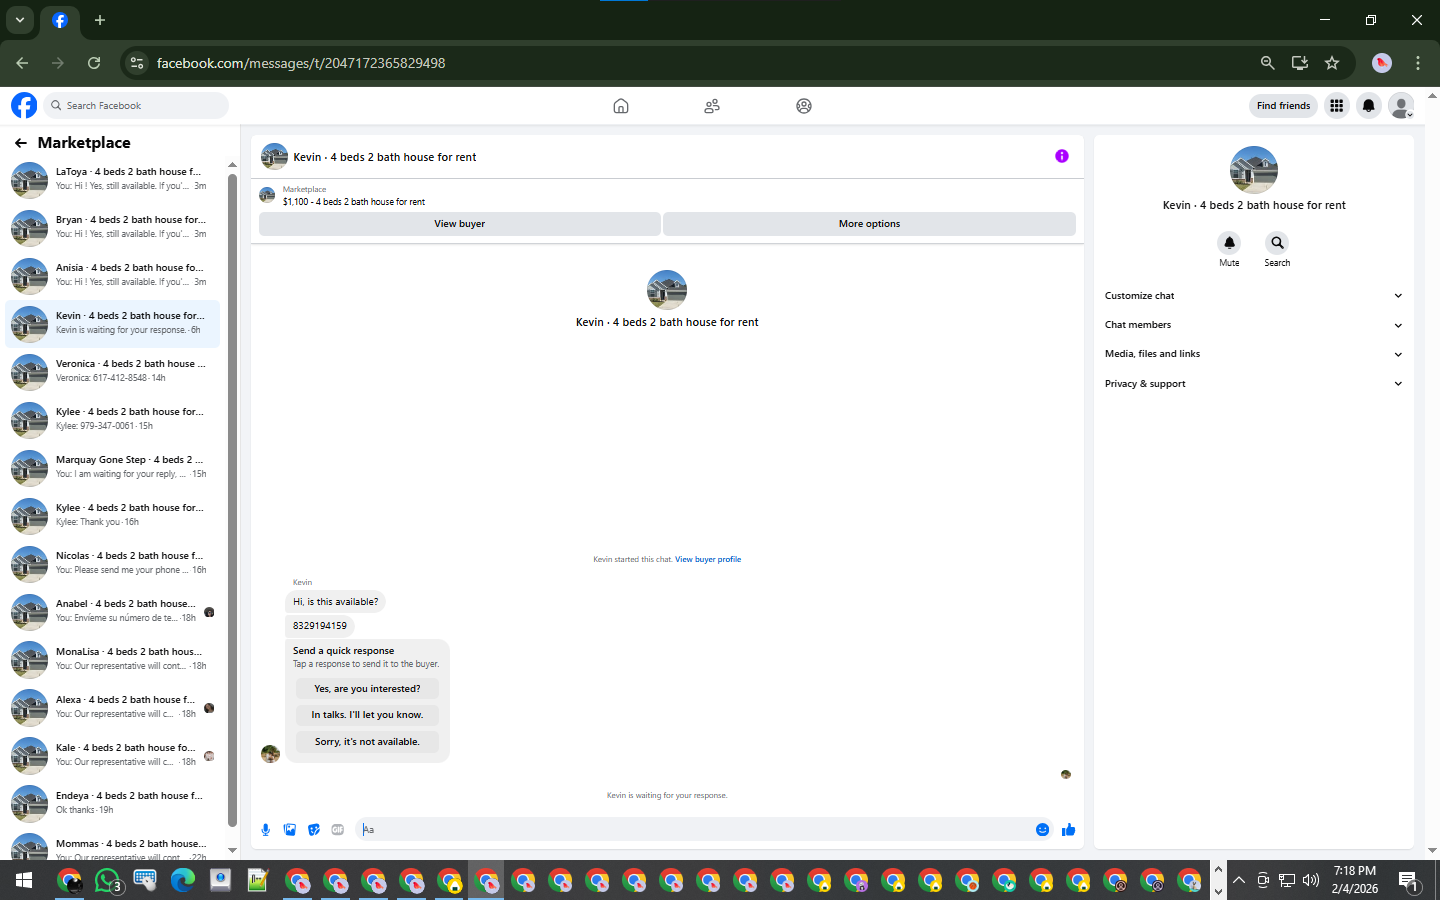Click the conversation list scrollbar
1440x900 pixels.
pyautogui.click(x=232, y=500)
